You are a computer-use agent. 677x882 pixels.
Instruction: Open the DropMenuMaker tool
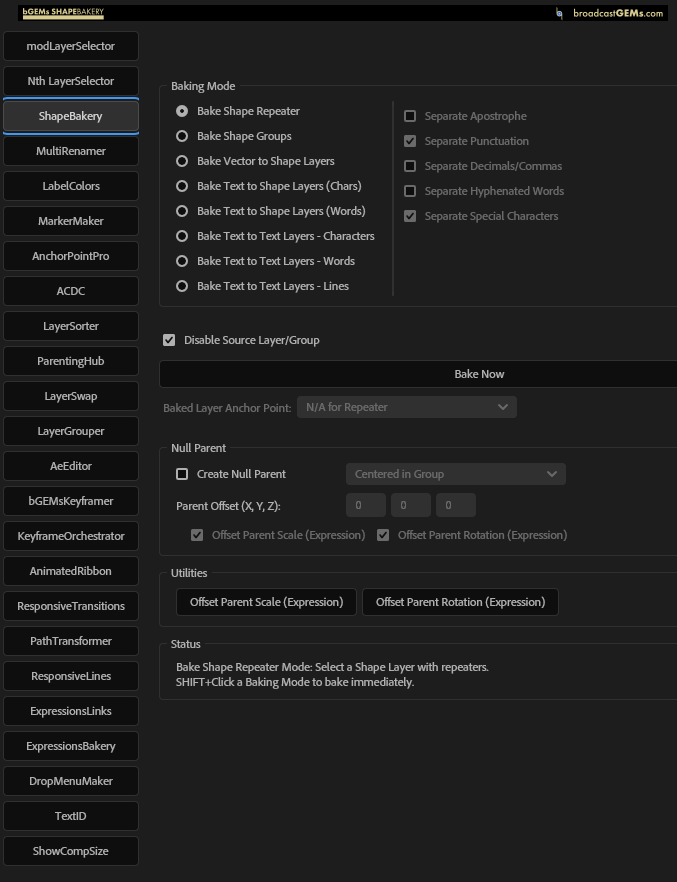pos(70,781)
